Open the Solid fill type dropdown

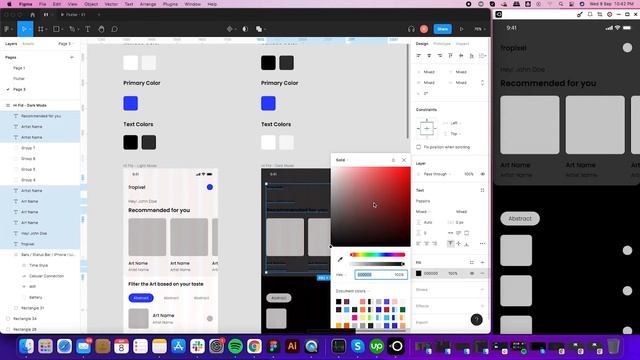pos(342,160)
